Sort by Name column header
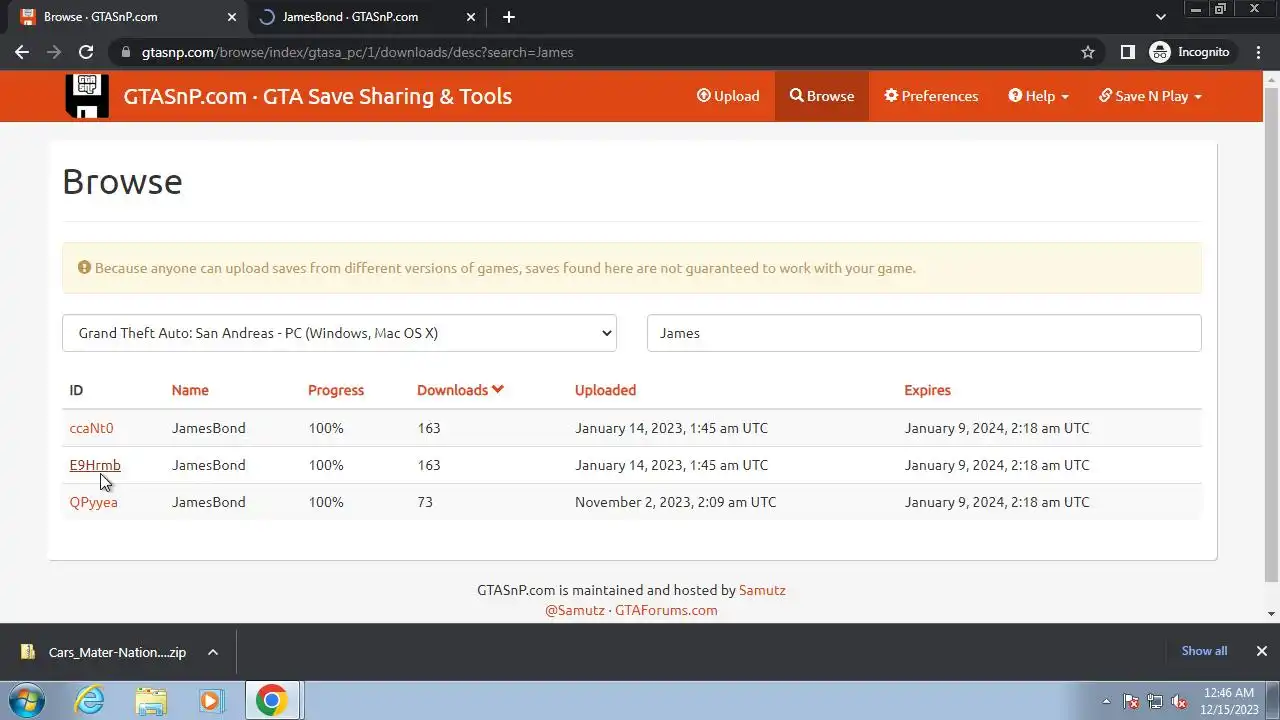The height and width of the screenshot is (720, 1280). pos(190,390)
